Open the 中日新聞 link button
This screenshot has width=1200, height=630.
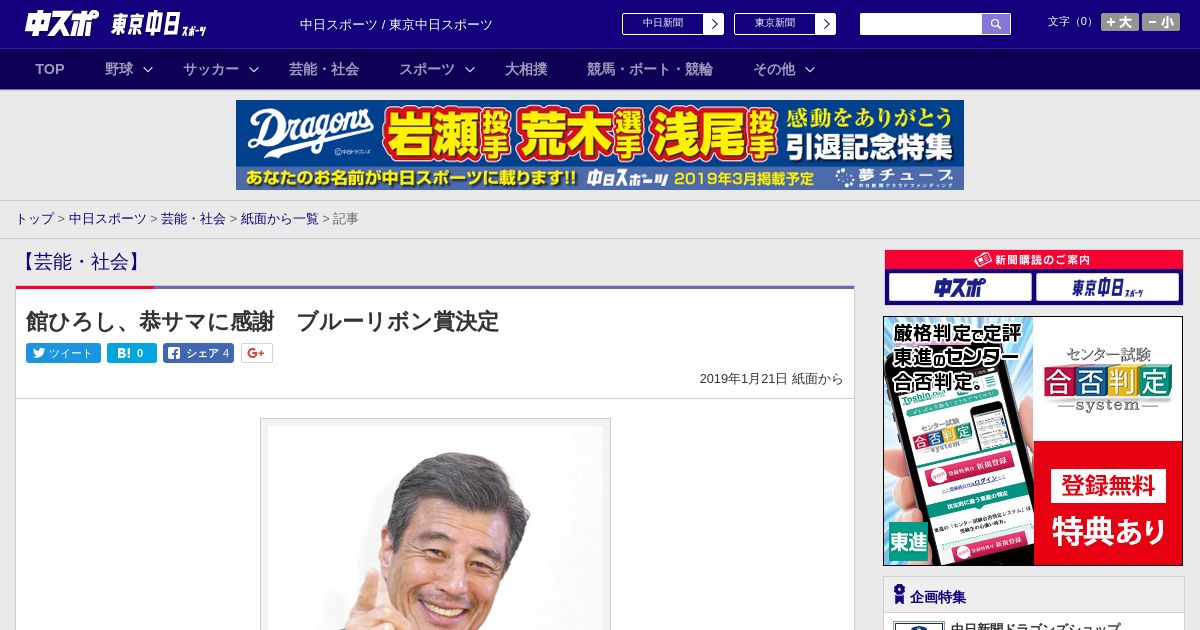pyautogui.click(x=662, y=24)
